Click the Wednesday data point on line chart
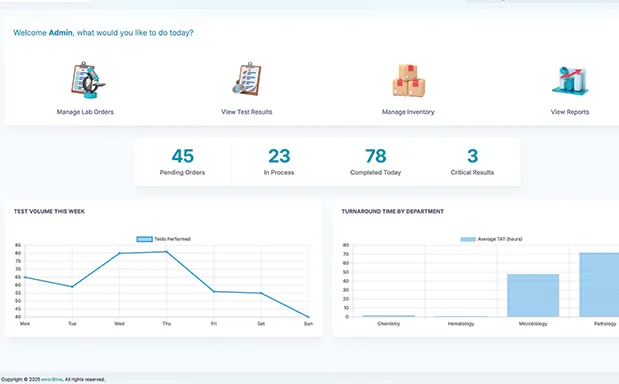 coord(119,253)
